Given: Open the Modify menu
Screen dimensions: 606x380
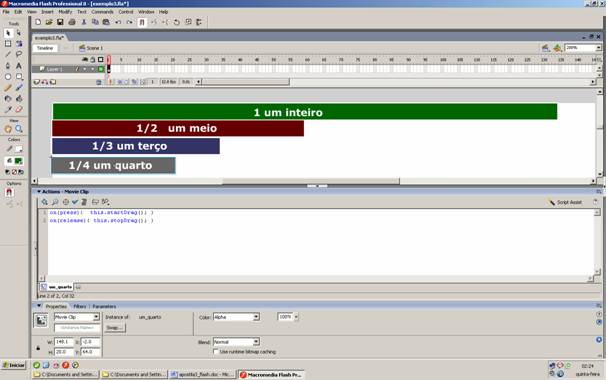Looking at the screenshot, I should [65, 12].
